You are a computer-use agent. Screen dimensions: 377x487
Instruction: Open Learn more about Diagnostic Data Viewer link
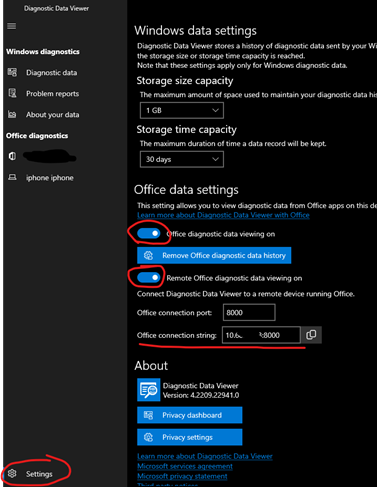click(x=205, y=456)
